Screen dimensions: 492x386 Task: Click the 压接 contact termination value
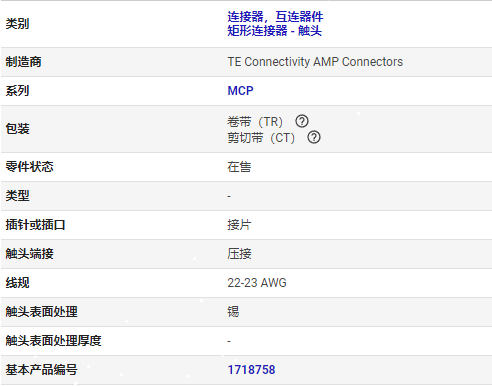tap(239, 254)
